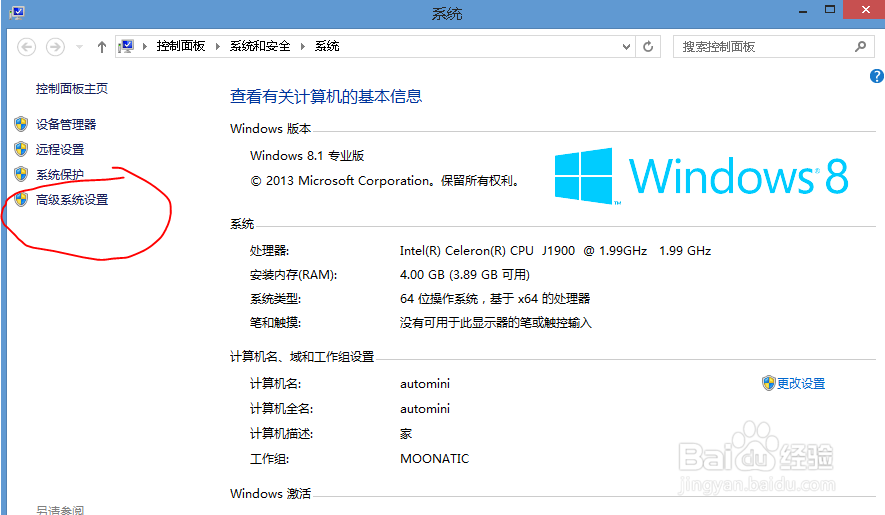
Task: Expand the chevron after 系统和安全
Action: tap(303, 46)
